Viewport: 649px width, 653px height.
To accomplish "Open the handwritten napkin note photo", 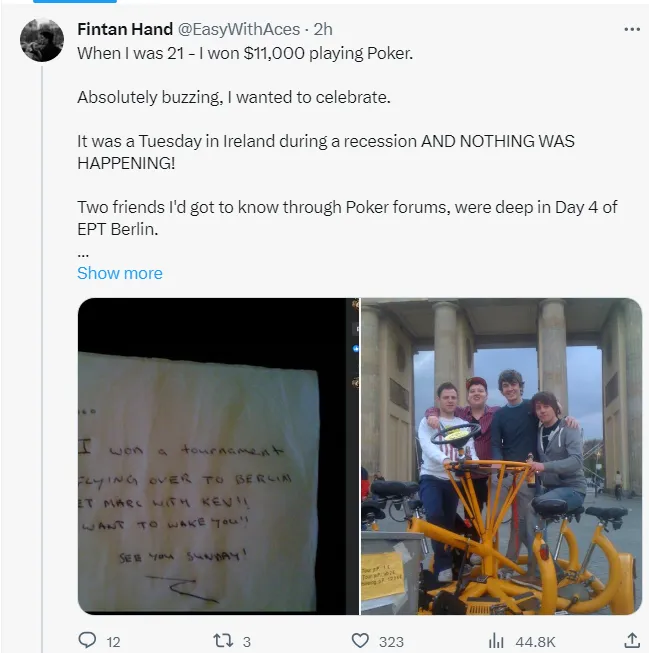I will [x=218, y=456].
